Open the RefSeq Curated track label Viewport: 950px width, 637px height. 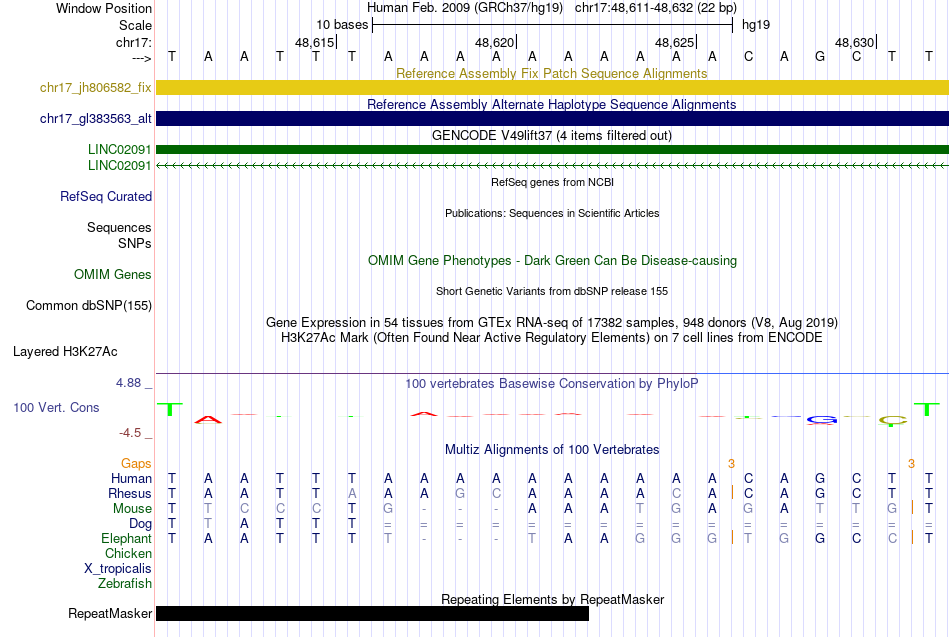(x=105, y=196)
